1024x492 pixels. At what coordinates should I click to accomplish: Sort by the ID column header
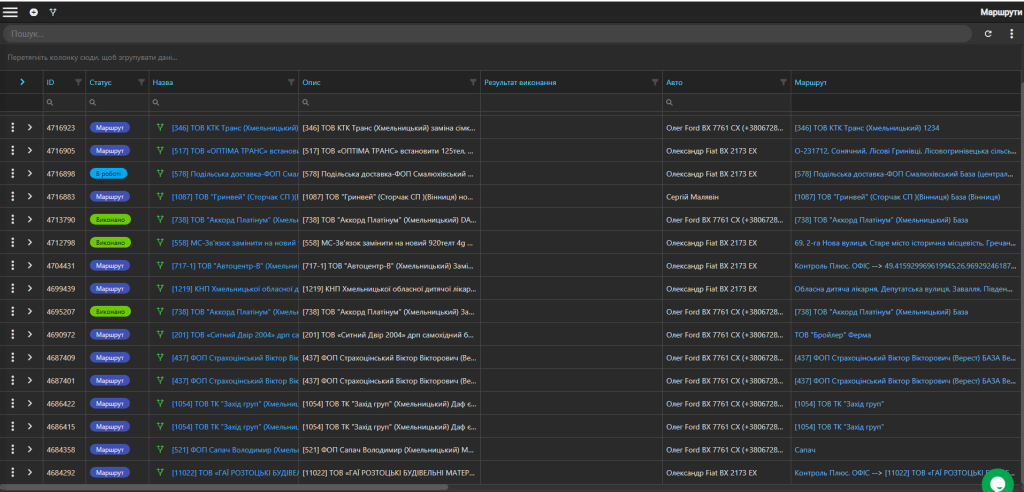pos(50,82)
